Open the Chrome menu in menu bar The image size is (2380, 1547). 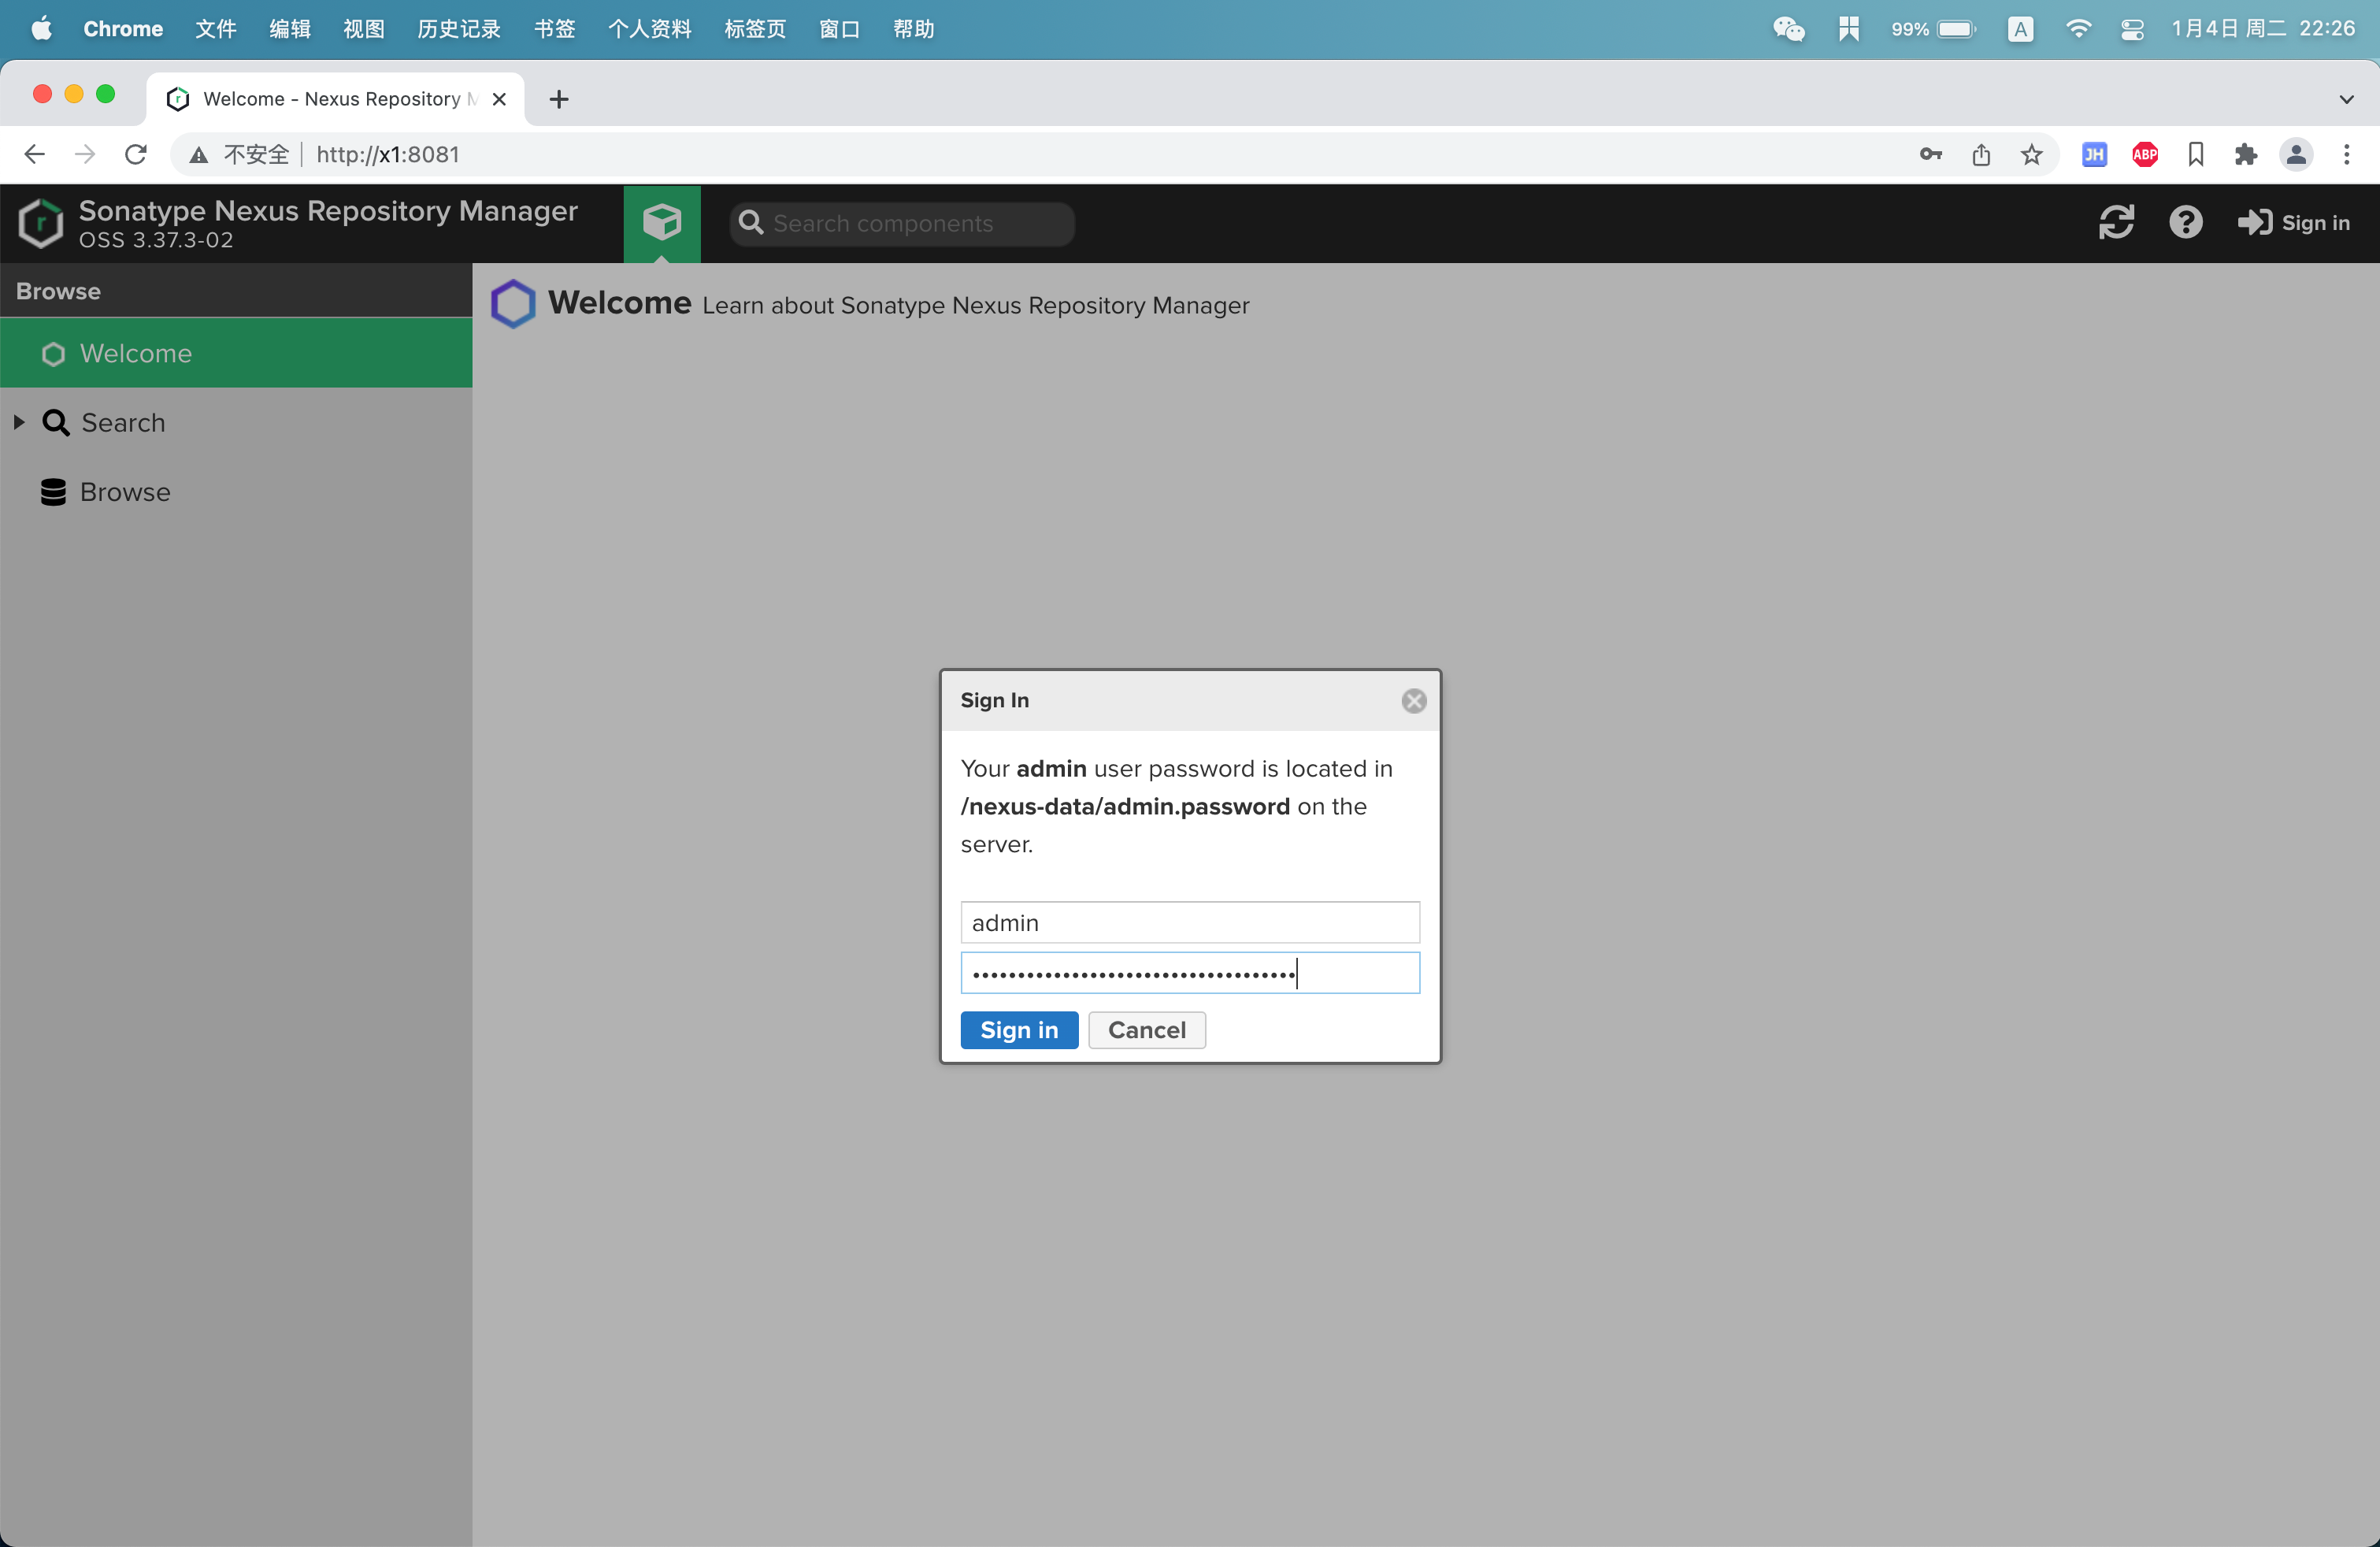123,29
